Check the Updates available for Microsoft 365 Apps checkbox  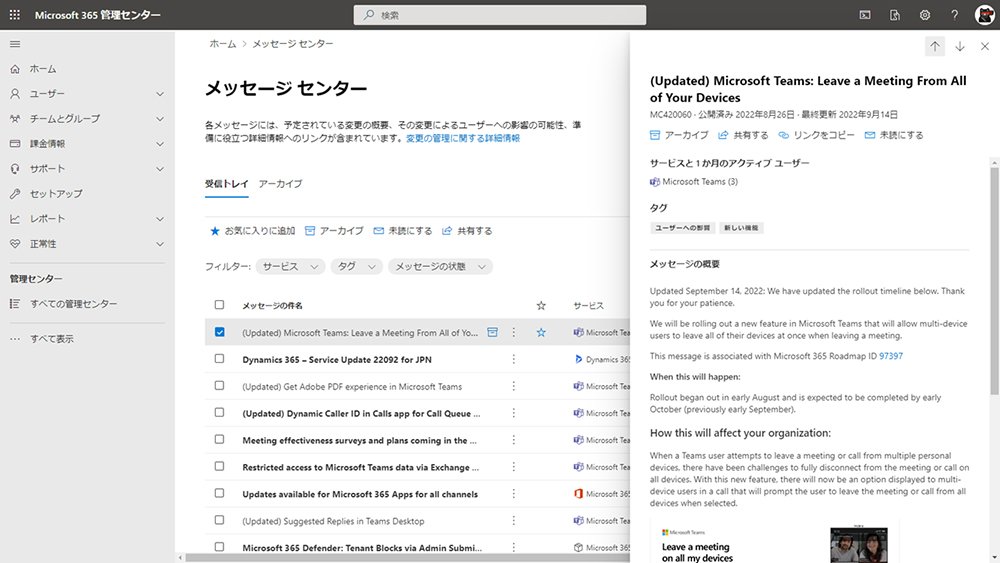[219, 493]
